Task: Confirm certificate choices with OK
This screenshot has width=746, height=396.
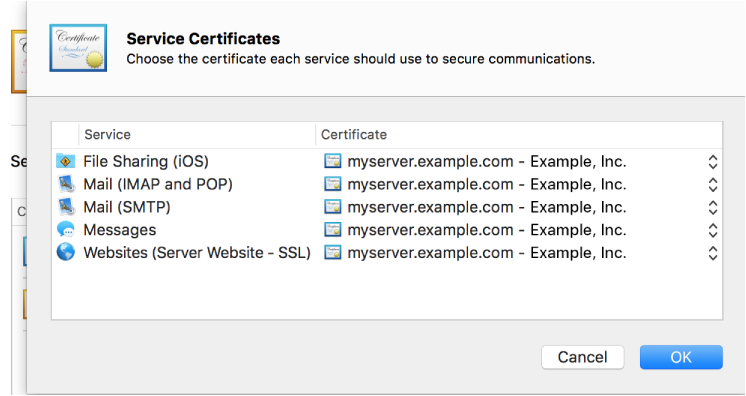Action: (x=681, y=357)
